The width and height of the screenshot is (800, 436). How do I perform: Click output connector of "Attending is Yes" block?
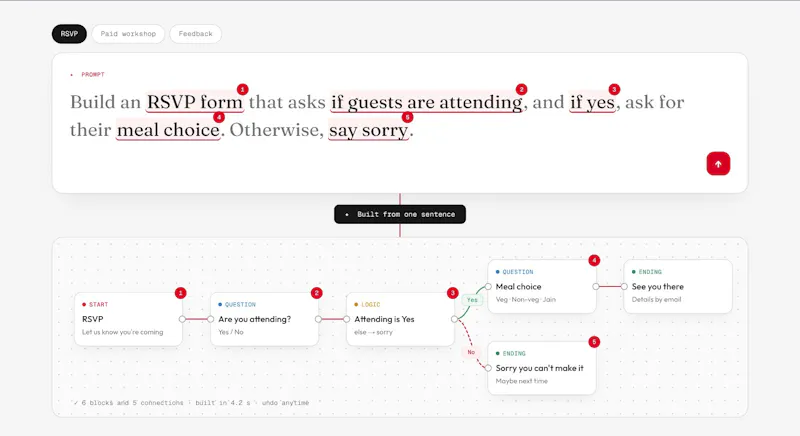coord(454,319)
